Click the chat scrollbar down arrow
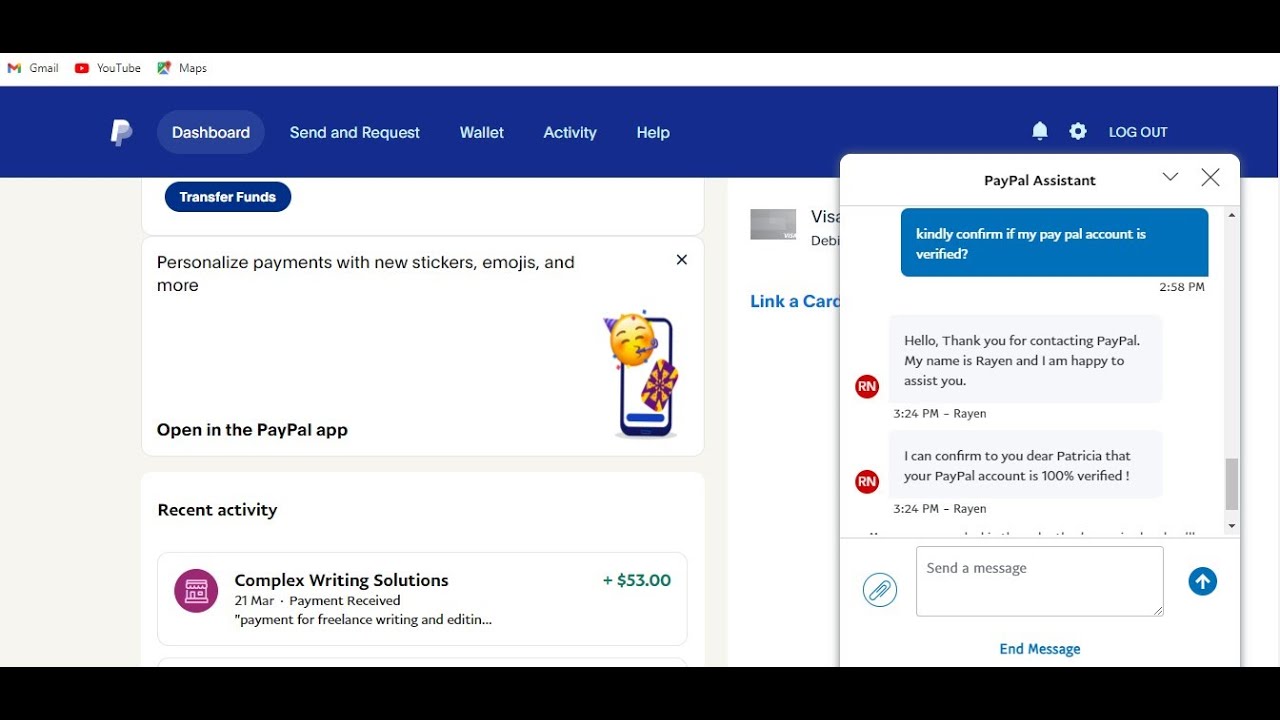Image resolution: width=1280 pixels, height=720 pixels. tap(1232, 526)
